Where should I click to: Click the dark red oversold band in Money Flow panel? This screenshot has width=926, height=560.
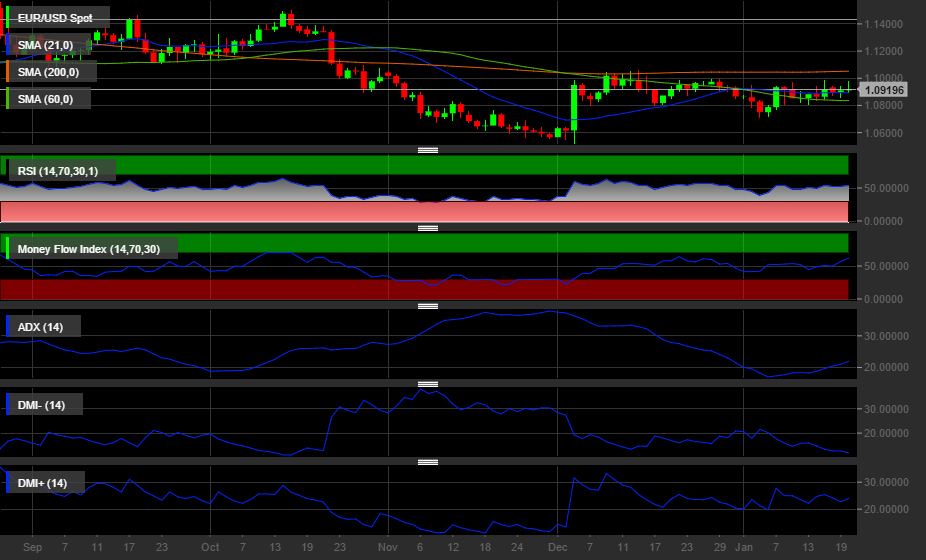424,289
